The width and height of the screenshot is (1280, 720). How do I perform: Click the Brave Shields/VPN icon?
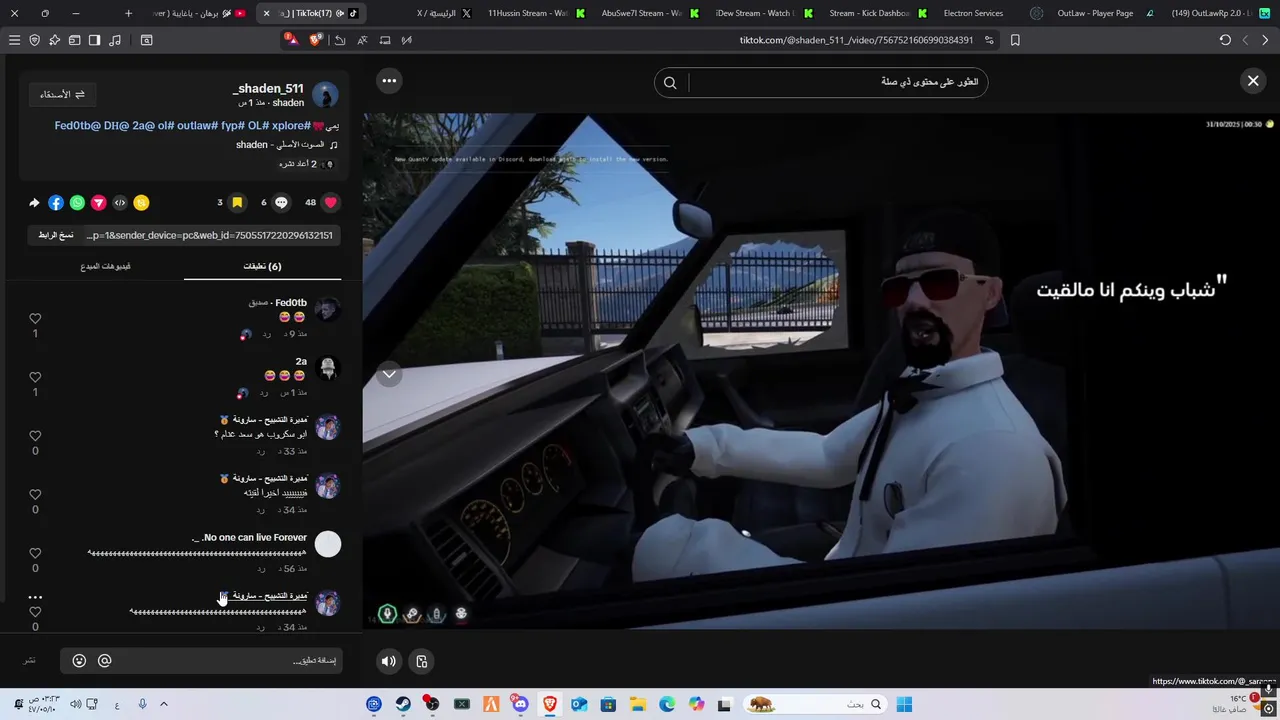pyautogui.click(x=35, y=40)
